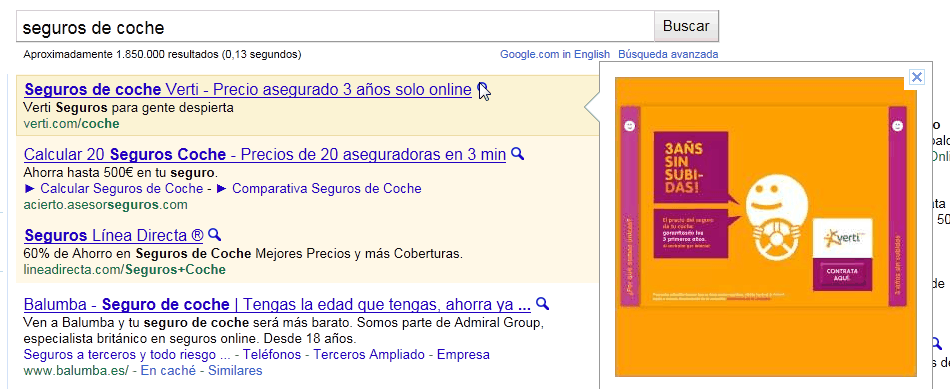The image size is (950, 389).
Task: Close the ad preview popup
Action: coord(917,77)
